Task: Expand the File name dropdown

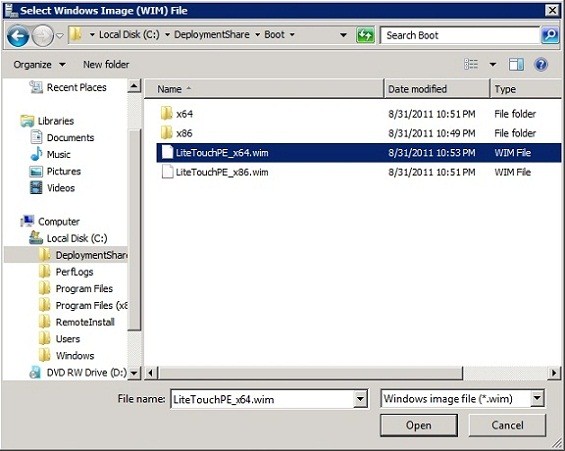Action: [360, 399]
